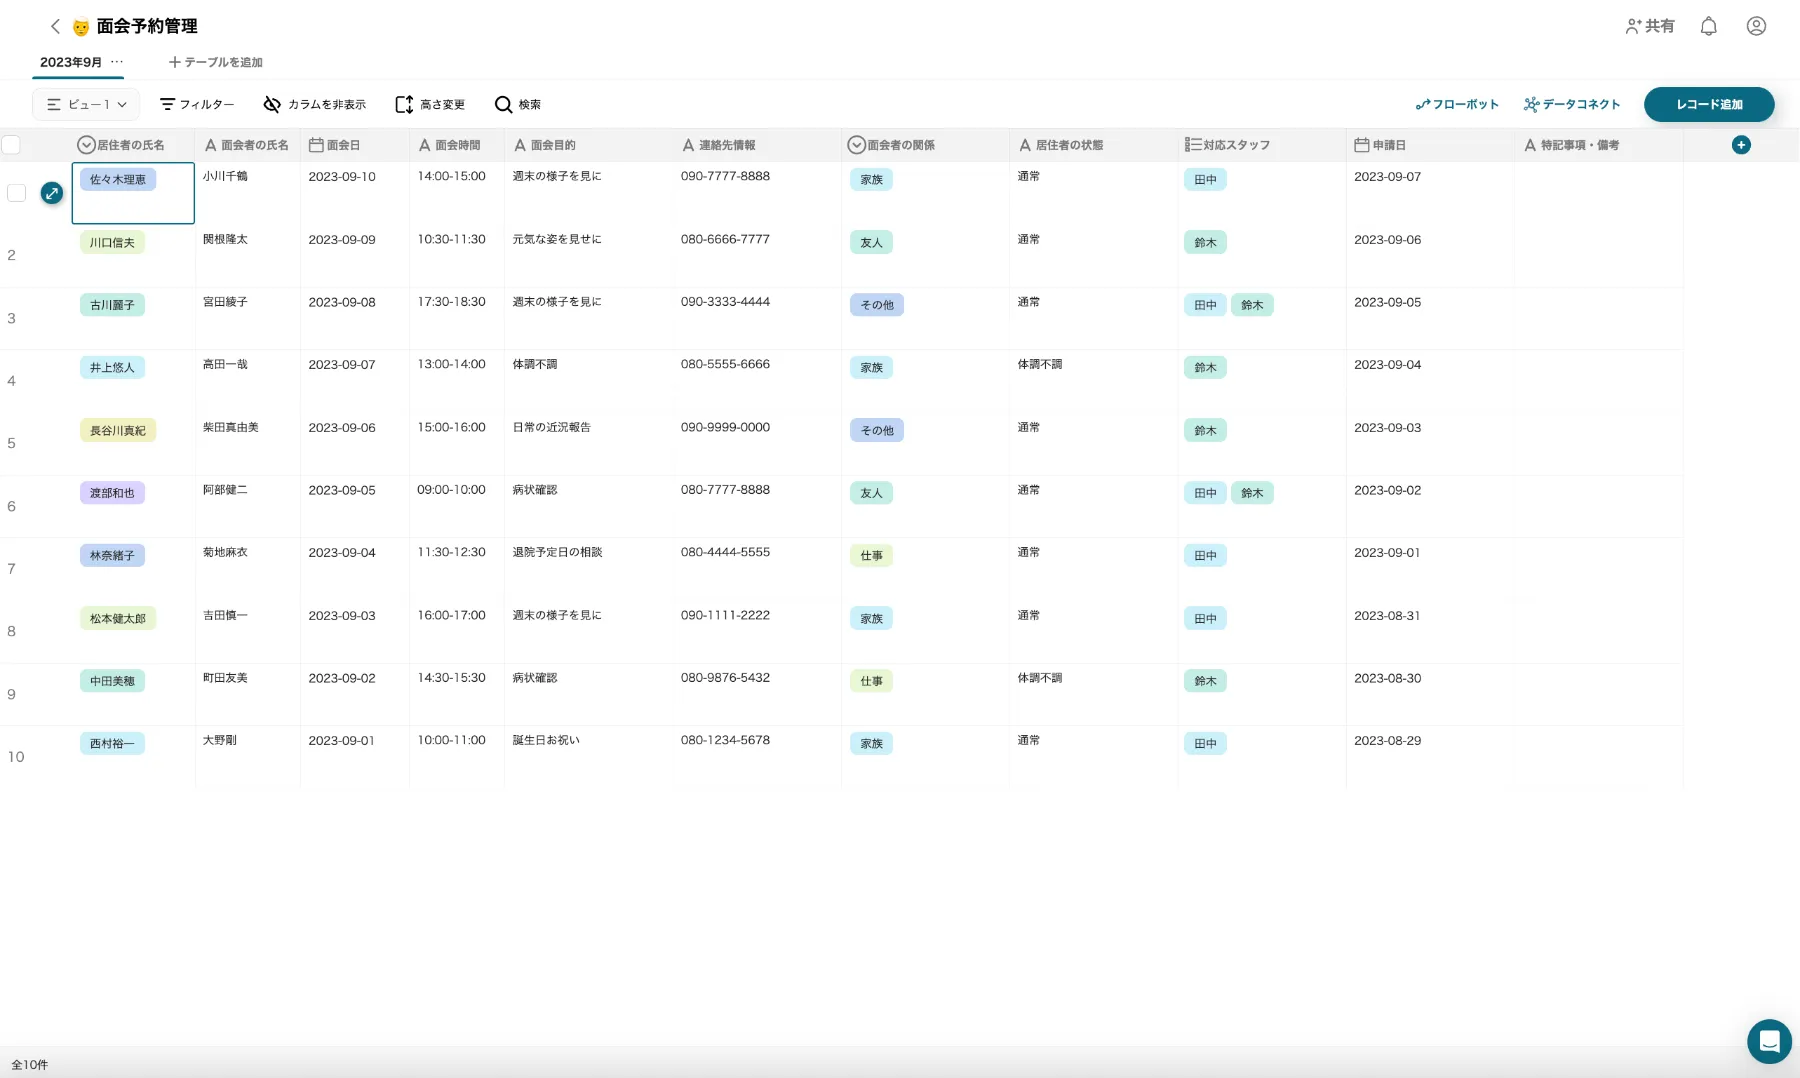Click the 古川麗子 resident tag
This screenshot has width=1800, height=1078.
coord(112,305)
